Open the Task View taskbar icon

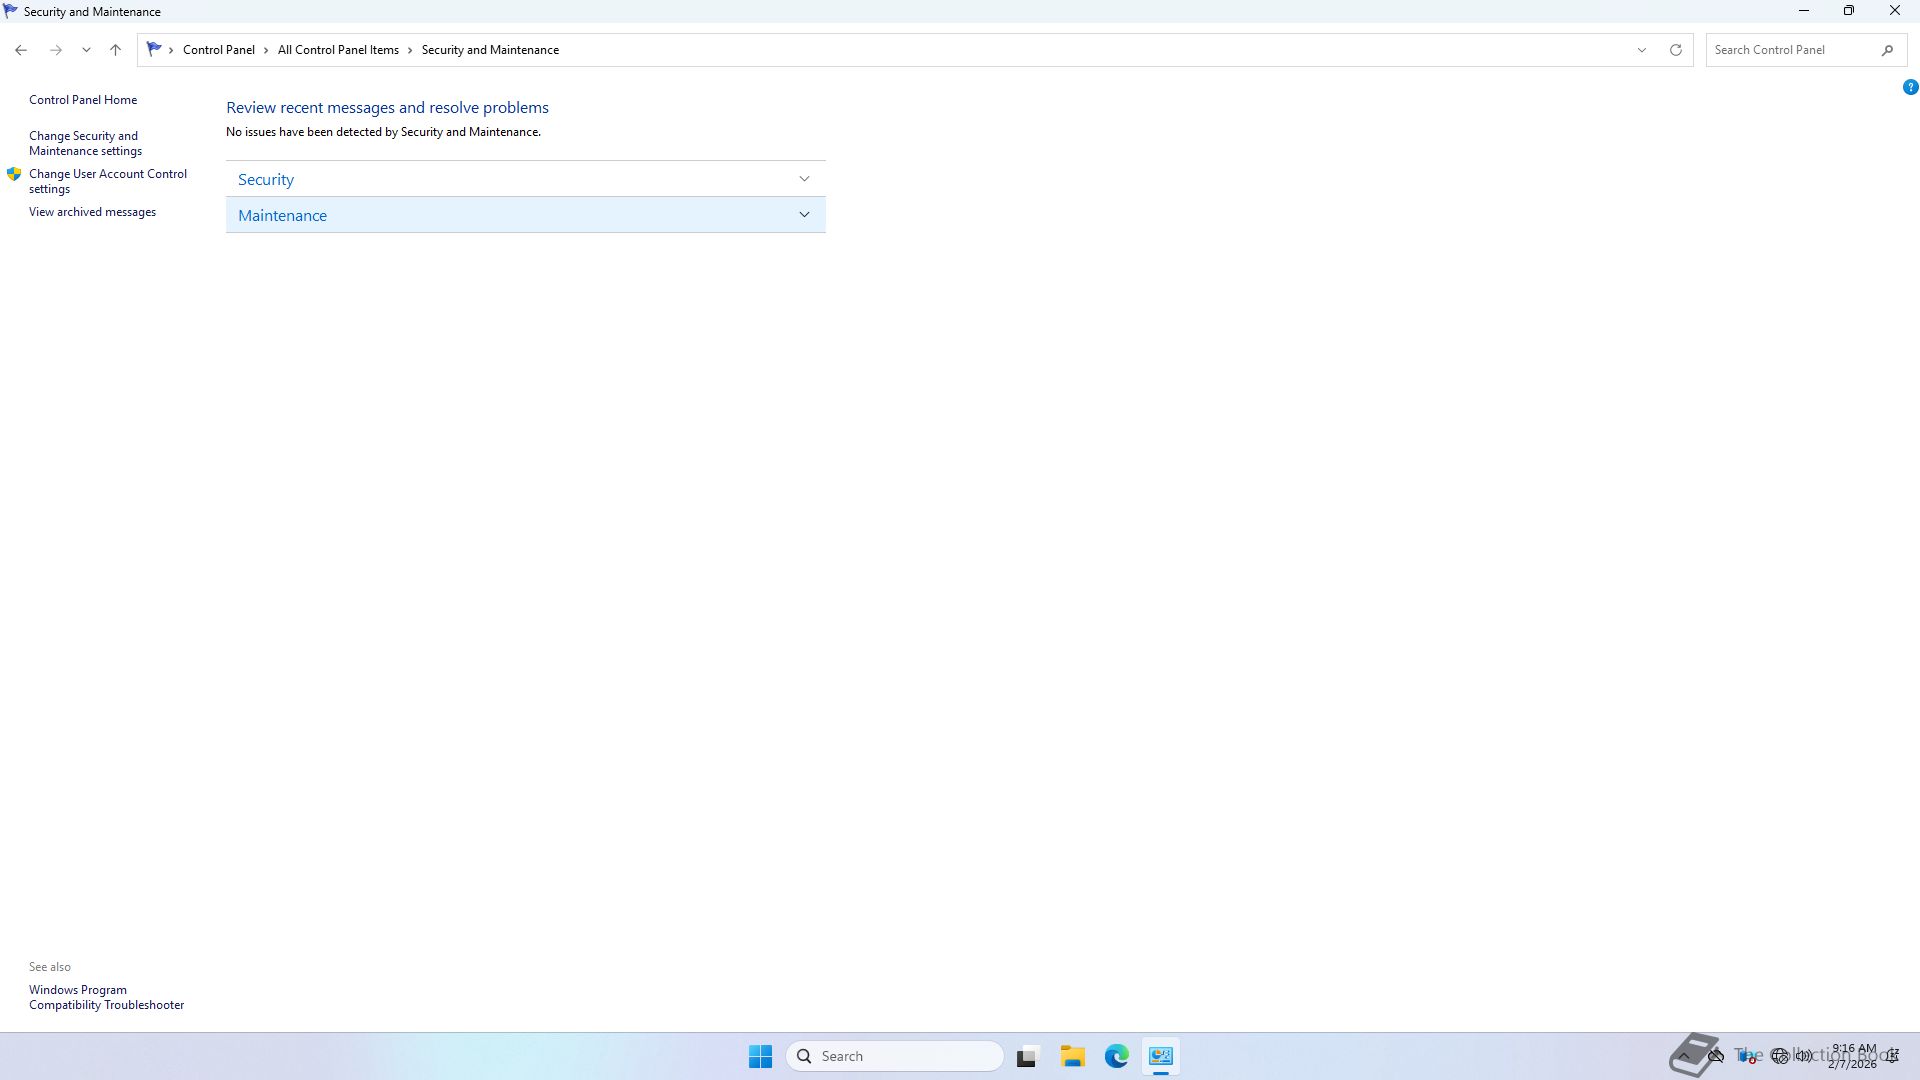pos(1027,1056)
